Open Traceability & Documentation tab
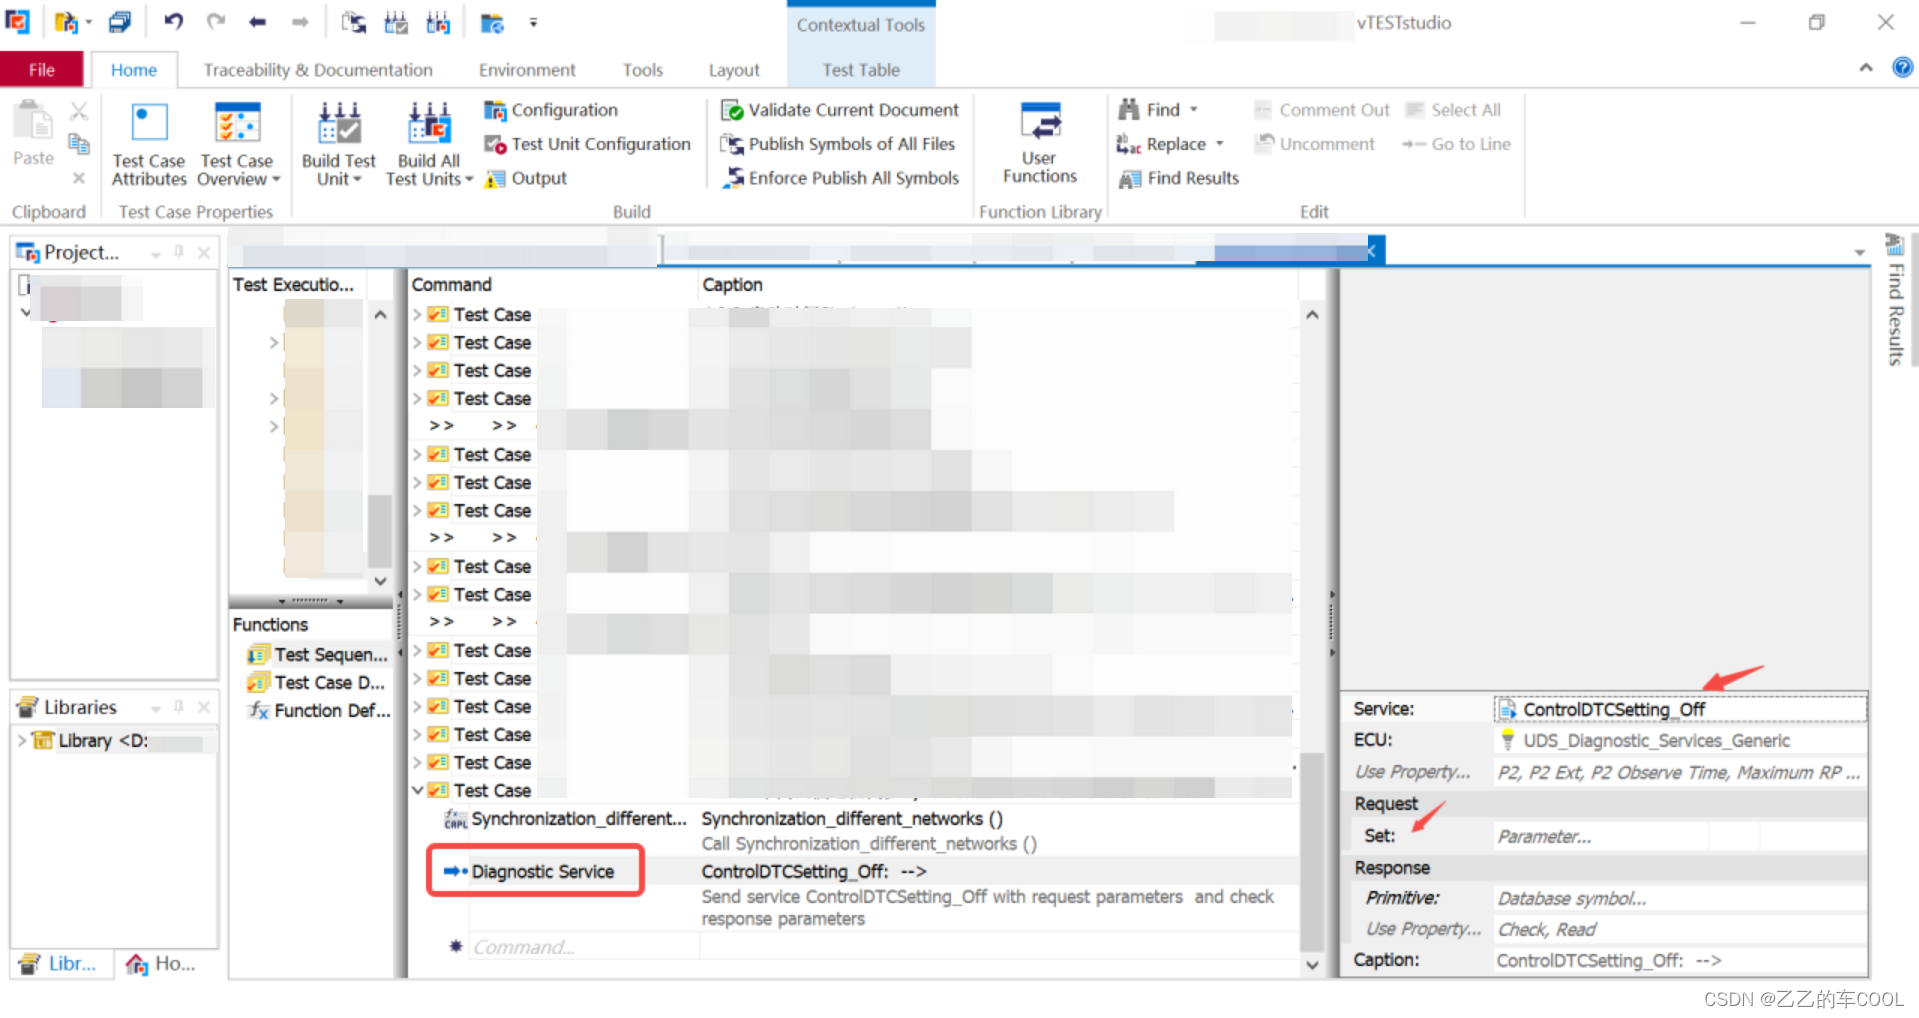 pyautogui.click(x=318, y=70)
